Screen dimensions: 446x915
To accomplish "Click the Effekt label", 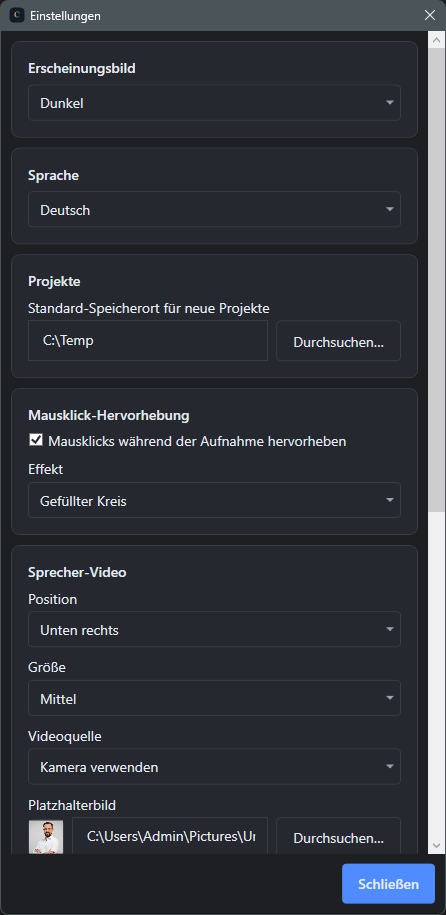I will coord(44,469).
